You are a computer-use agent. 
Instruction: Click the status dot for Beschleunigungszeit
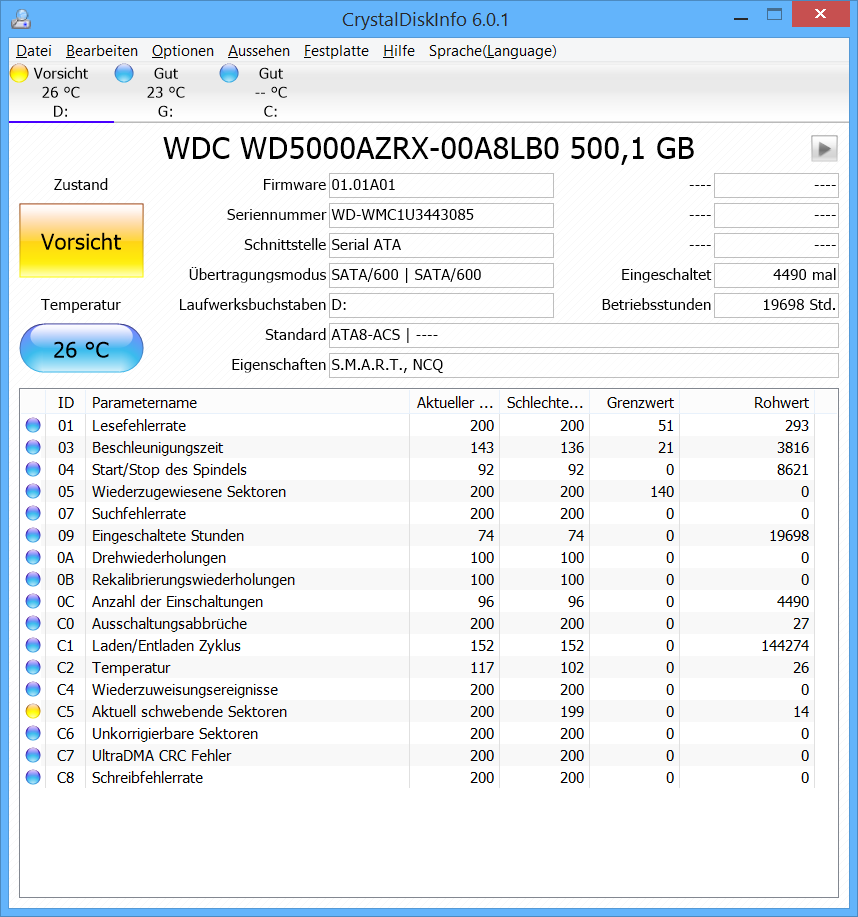pos(33,447)
